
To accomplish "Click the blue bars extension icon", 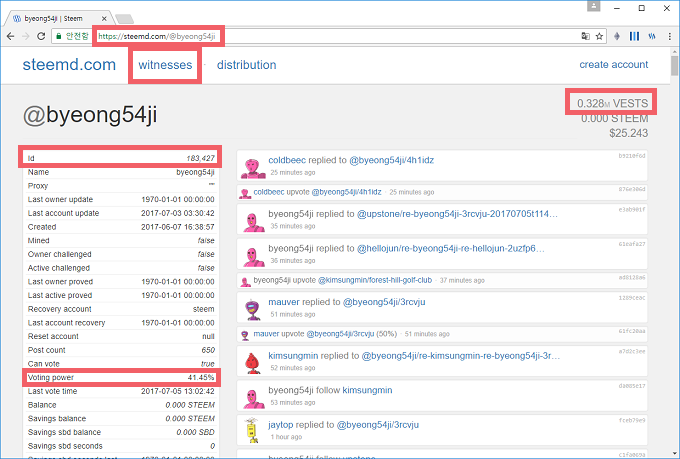I will (x=634, y=36).
